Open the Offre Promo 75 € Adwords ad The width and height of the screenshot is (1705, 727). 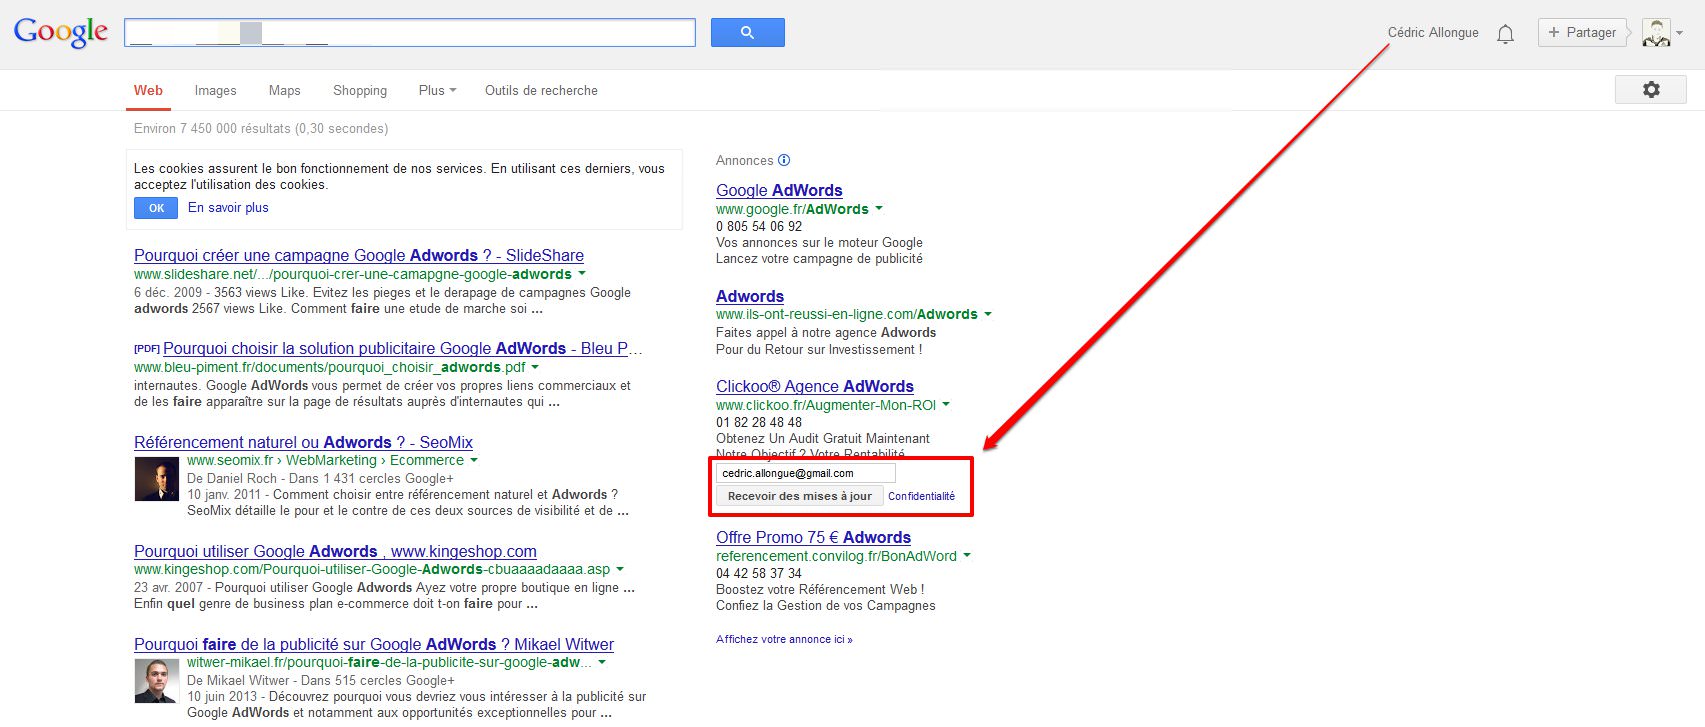(x=813, y=537)
